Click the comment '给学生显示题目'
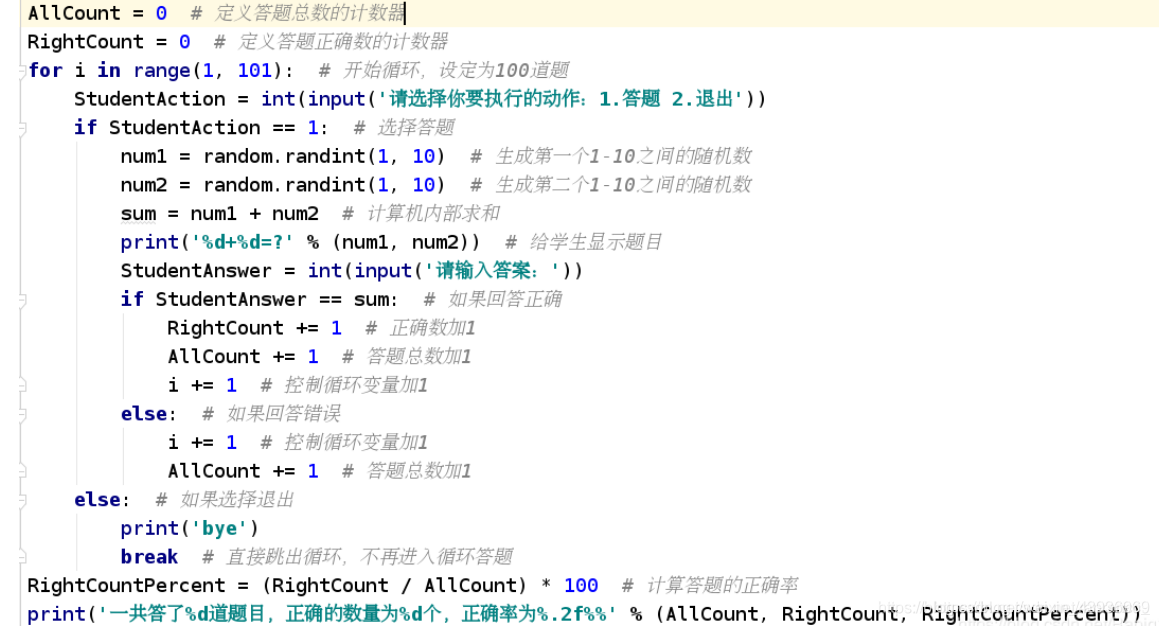This screenshot has height=626, width=1159. click(596, 242)
